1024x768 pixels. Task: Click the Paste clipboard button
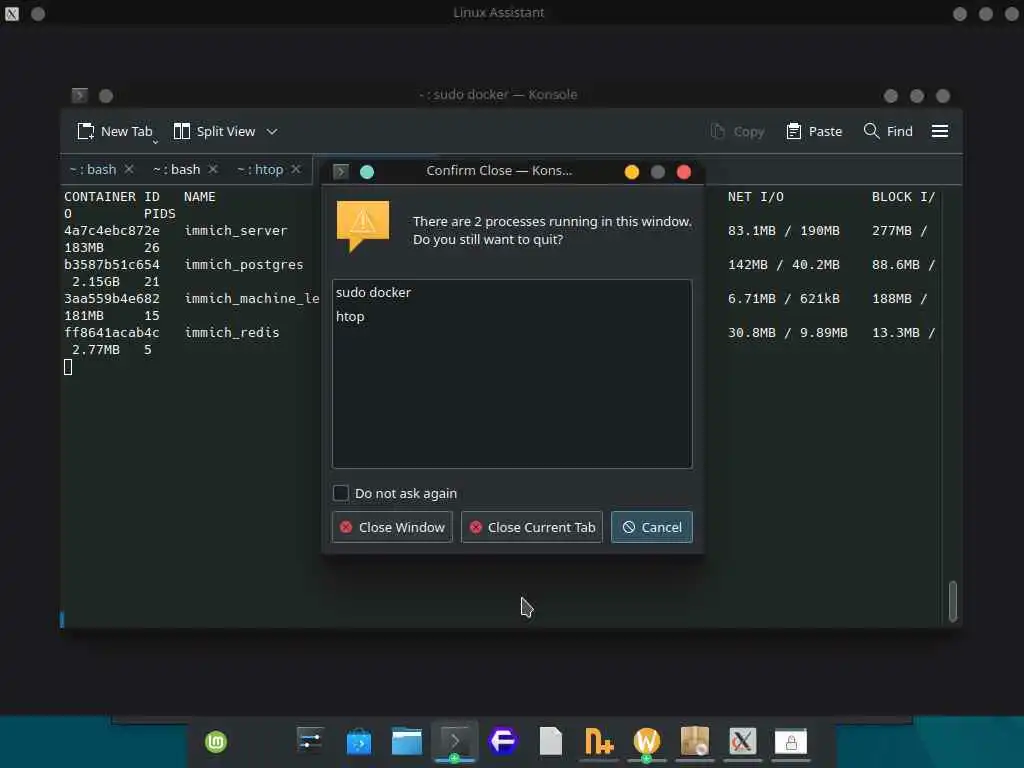(814, 131)
